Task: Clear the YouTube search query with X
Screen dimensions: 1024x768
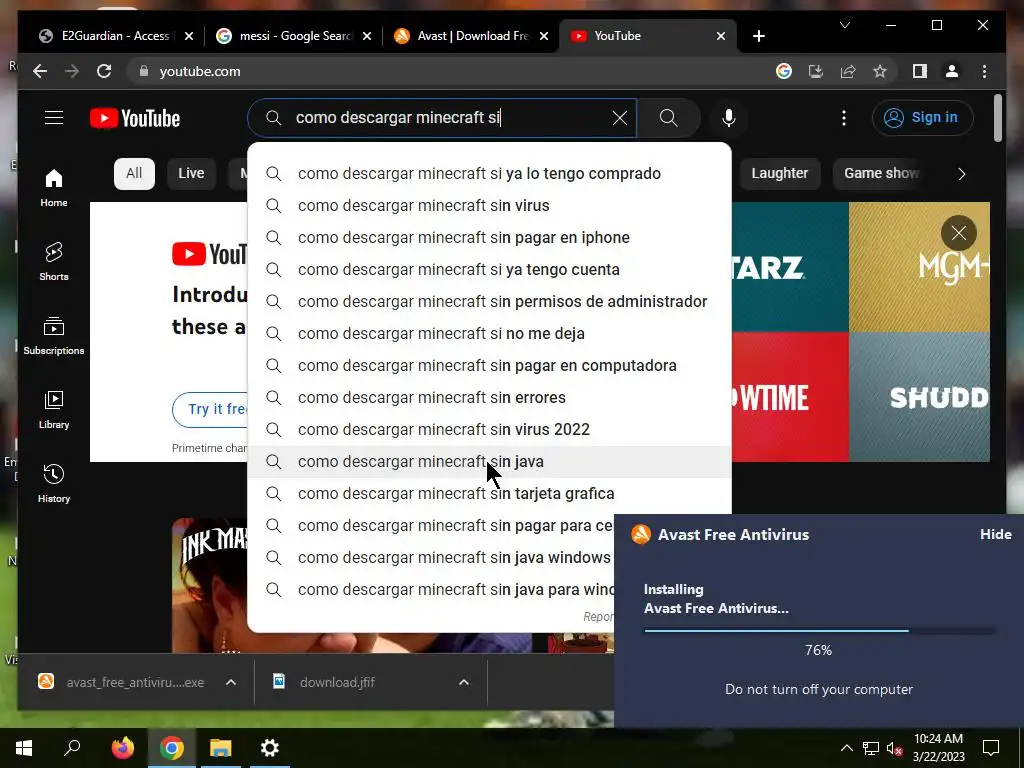Action: (619, 118)
